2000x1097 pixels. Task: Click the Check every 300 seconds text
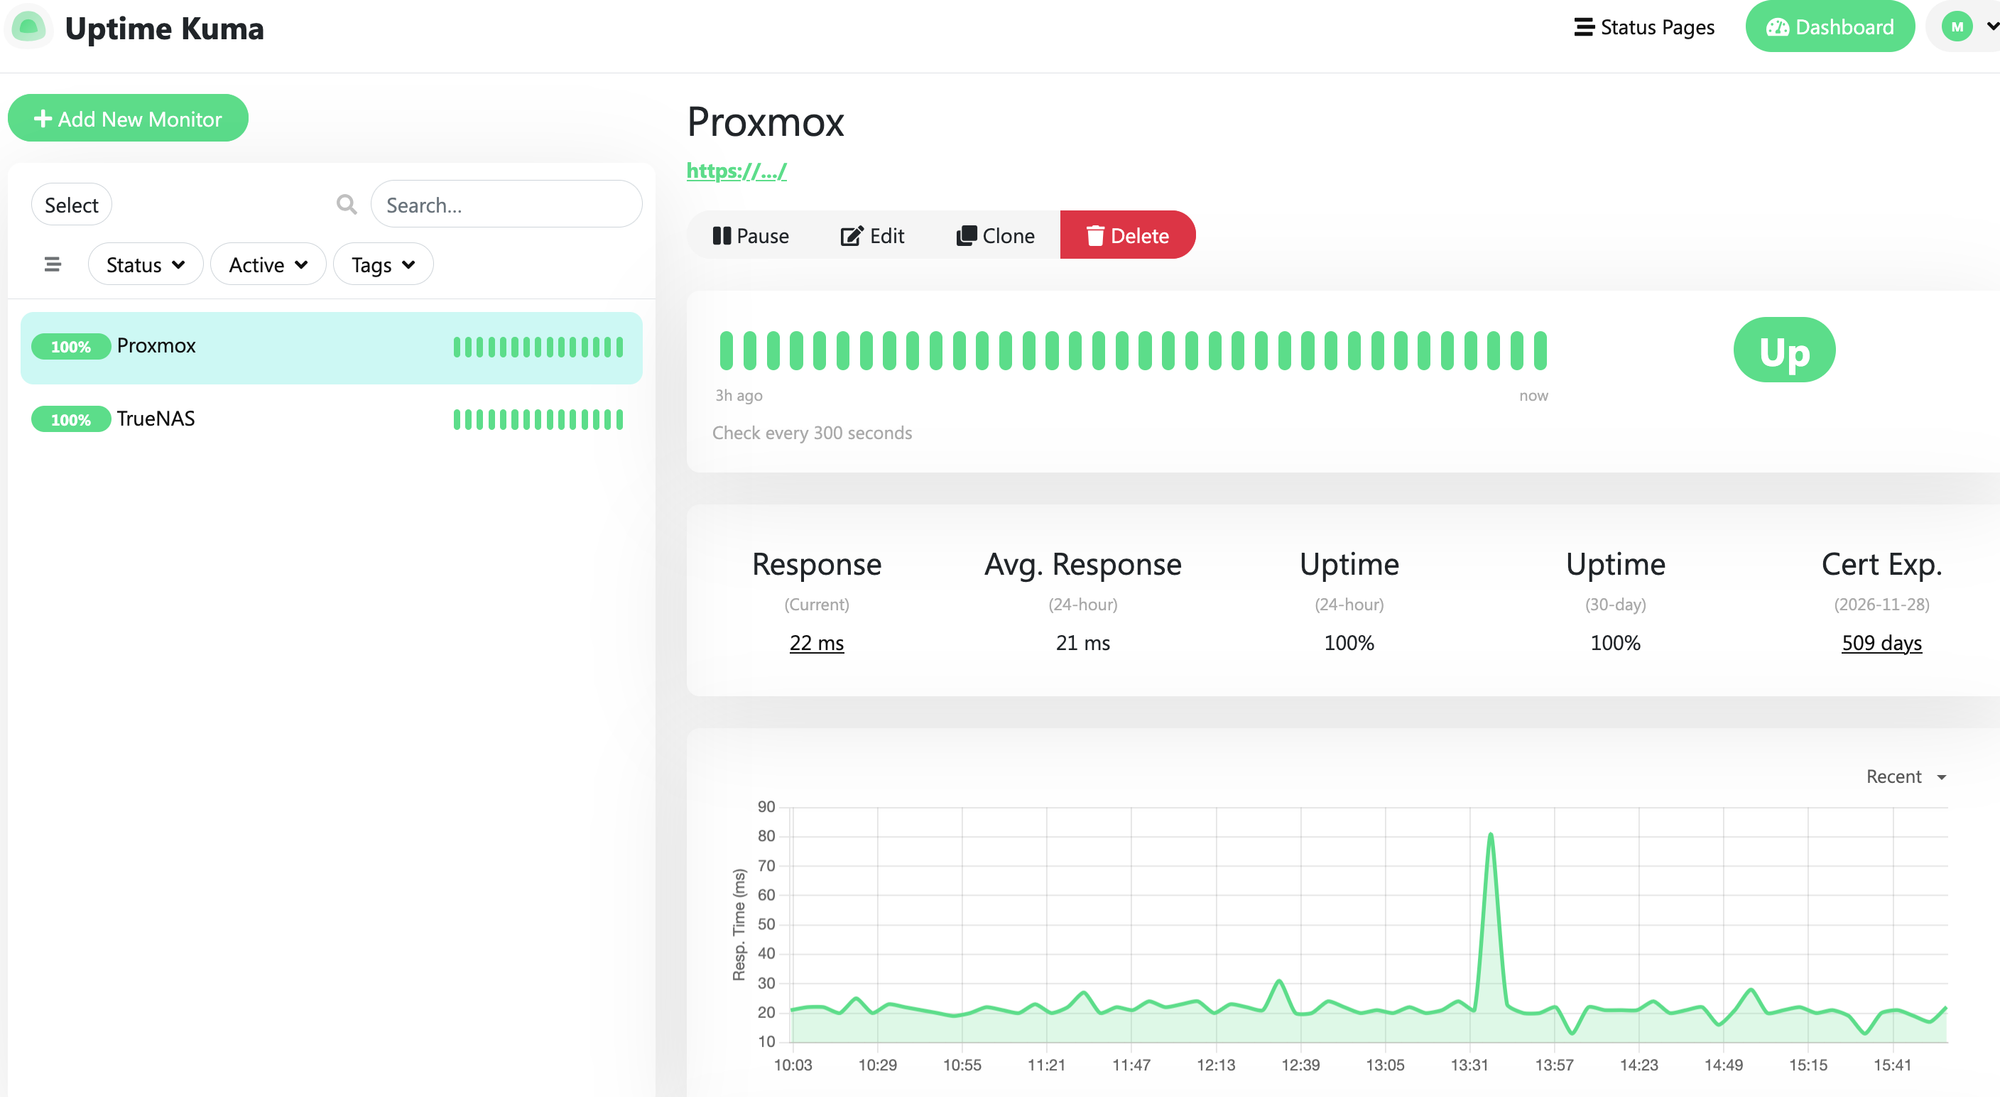click(x=812, y=433)
